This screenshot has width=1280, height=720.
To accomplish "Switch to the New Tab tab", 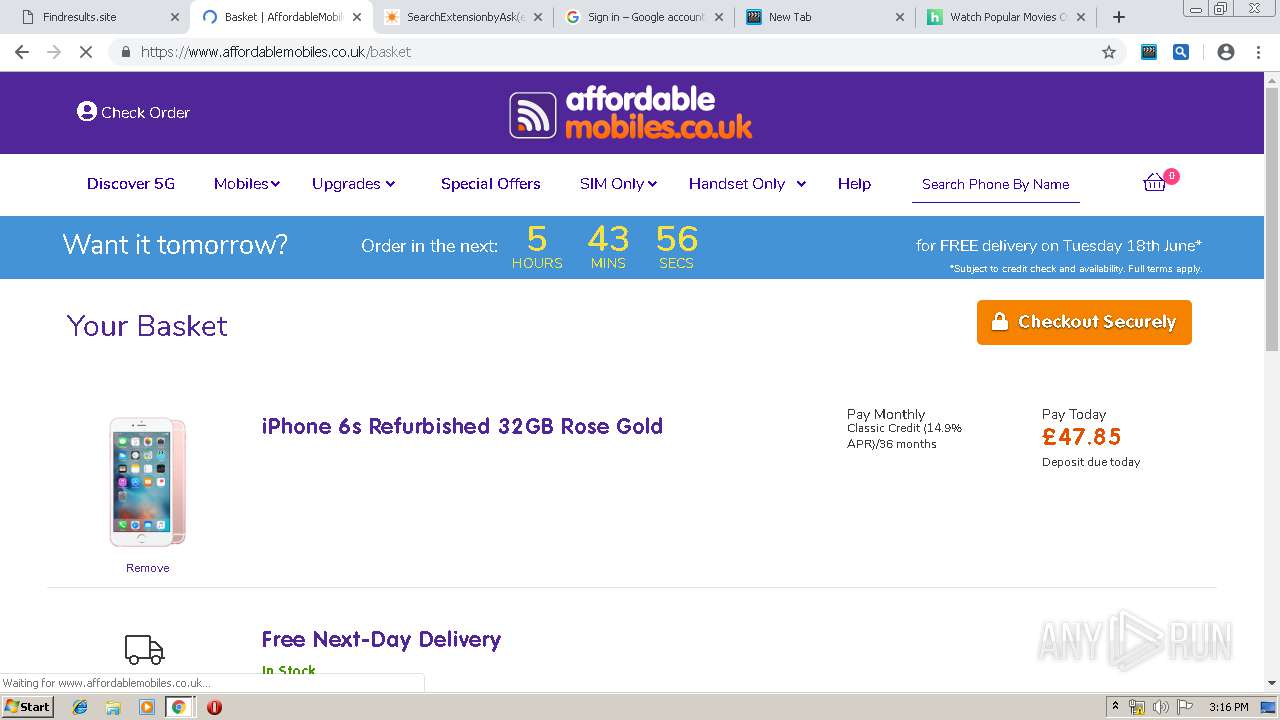I will click(x=826, y=17).
